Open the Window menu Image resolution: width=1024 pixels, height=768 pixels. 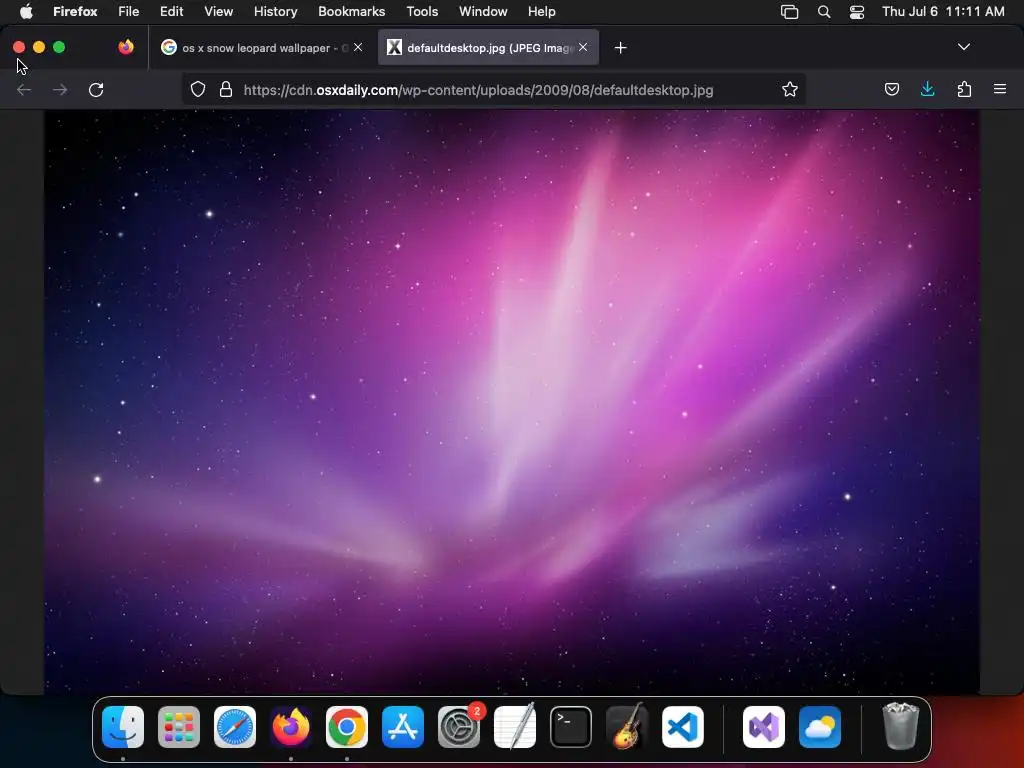(483, 12)
